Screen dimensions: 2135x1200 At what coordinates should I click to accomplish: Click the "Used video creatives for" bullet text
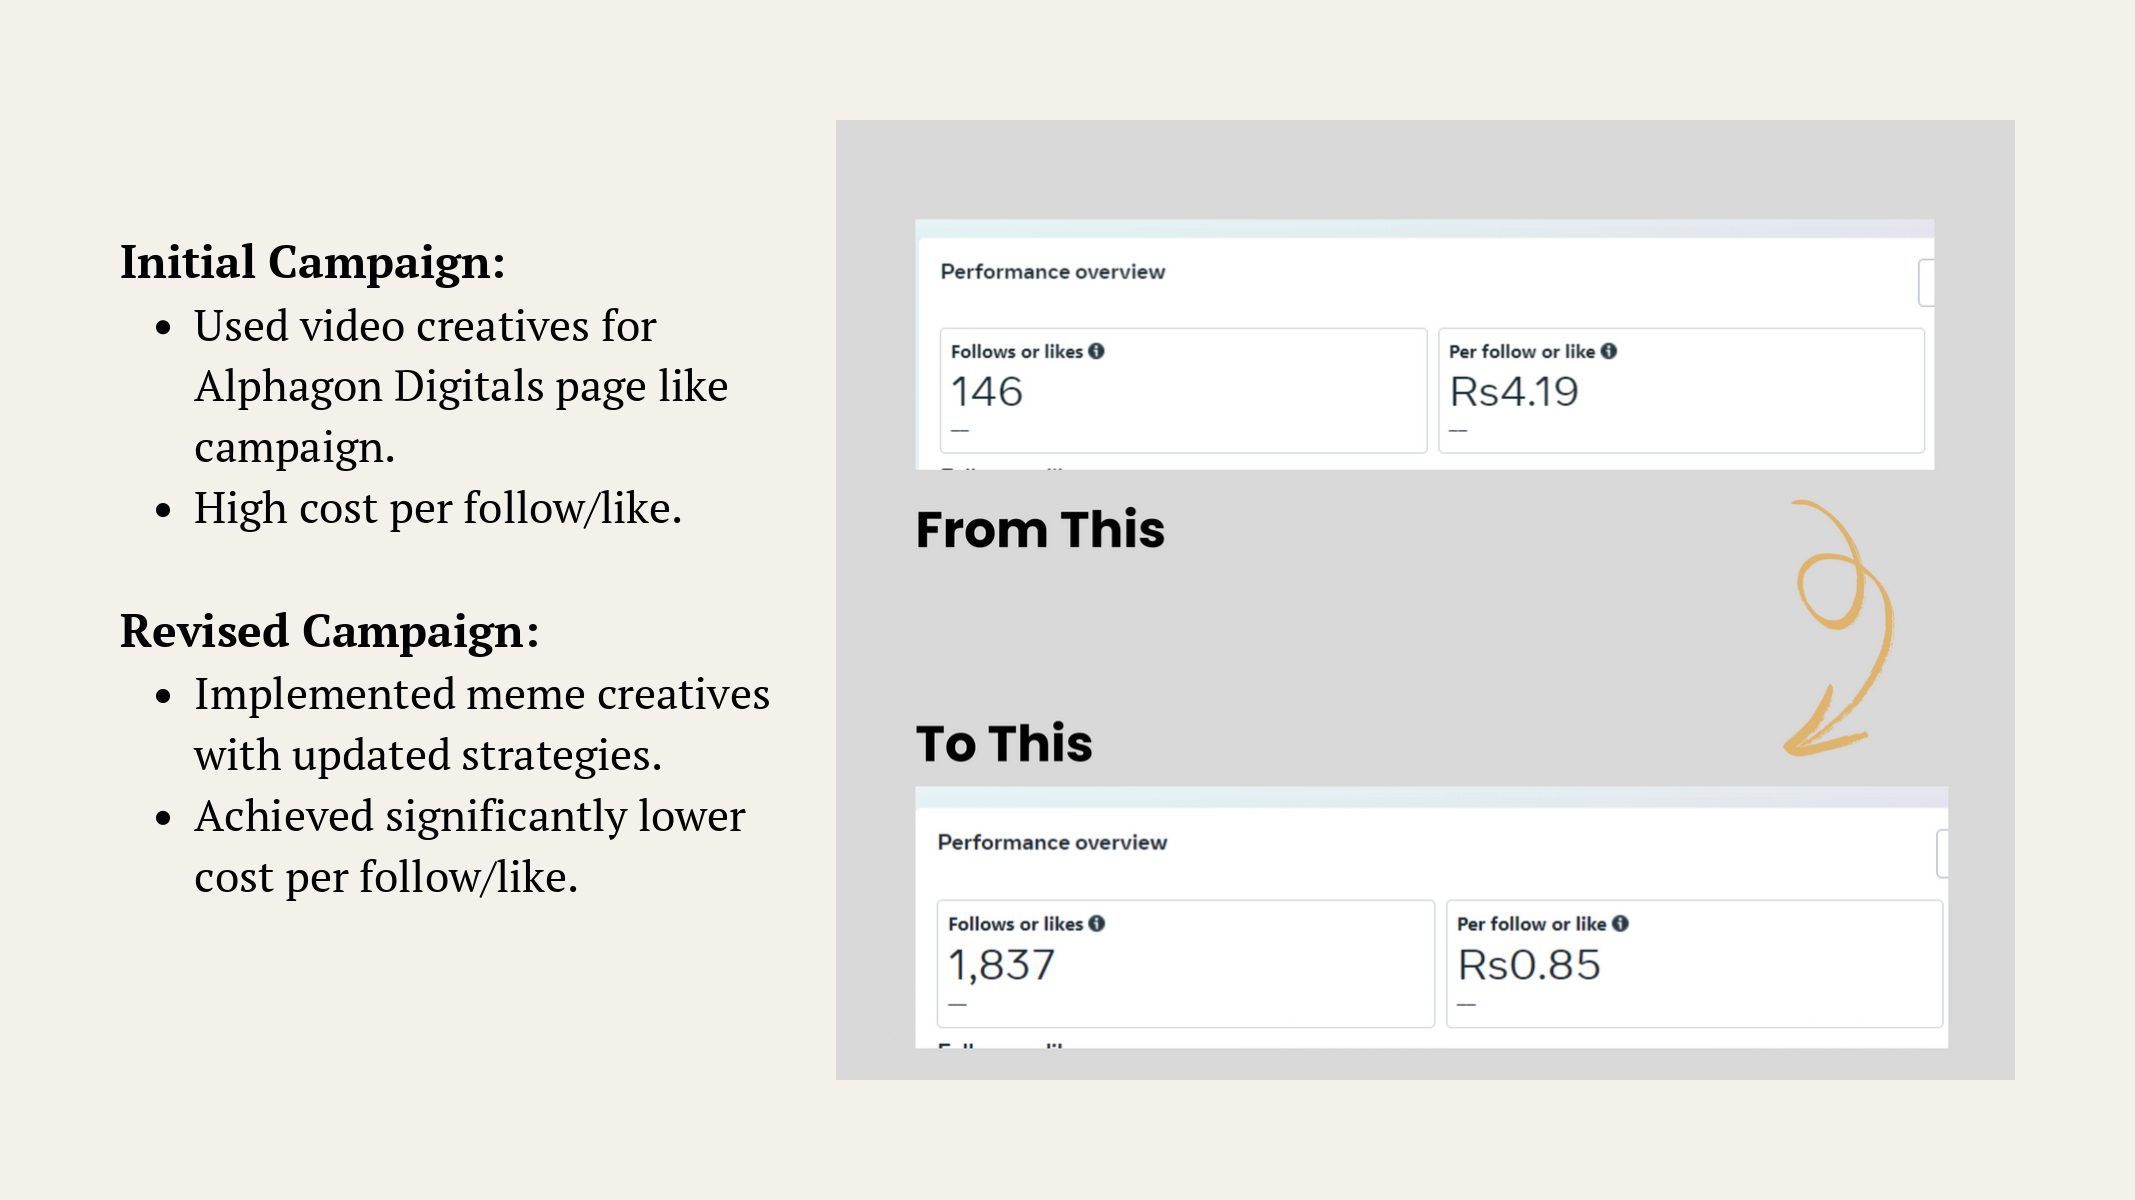425,326
